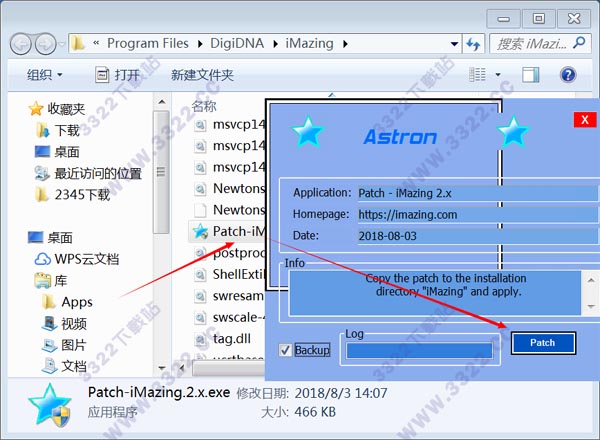The width and height of the screenshot is (600, 440).
Task: Expand arrow after Program Files breadcrumb
Action: point(200,44)
